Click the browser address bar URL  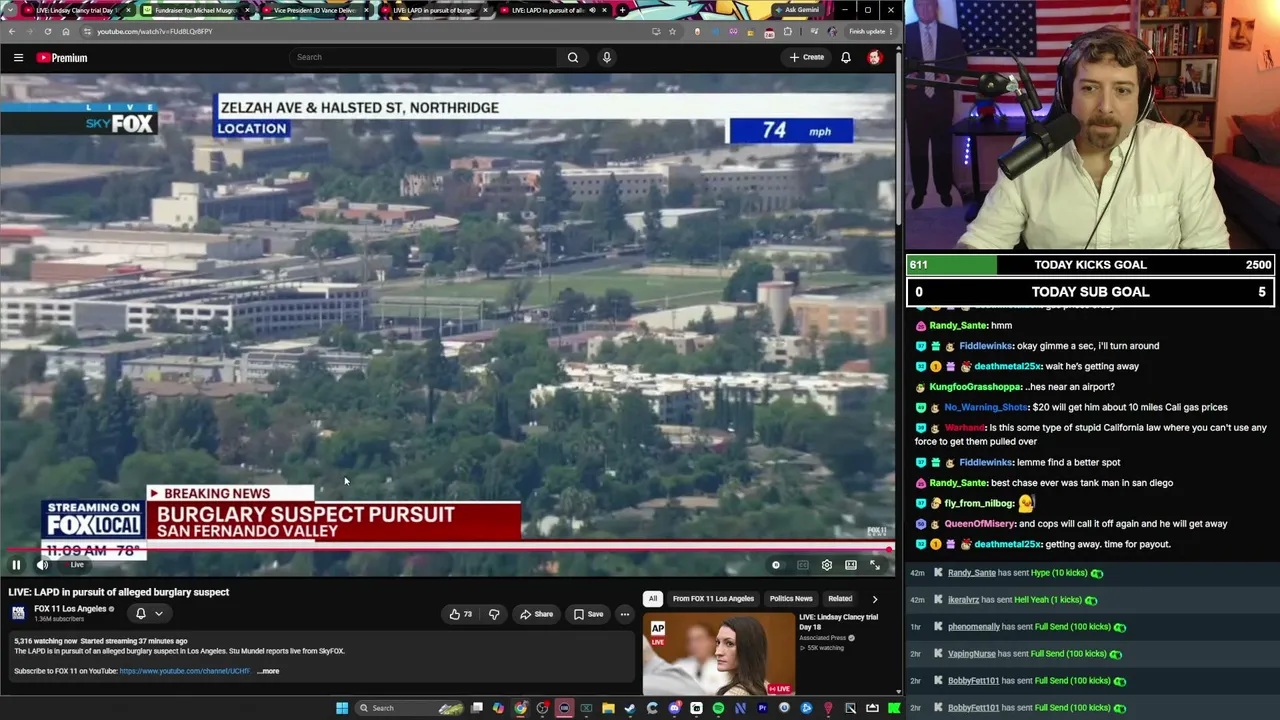[x=155, y=31]
